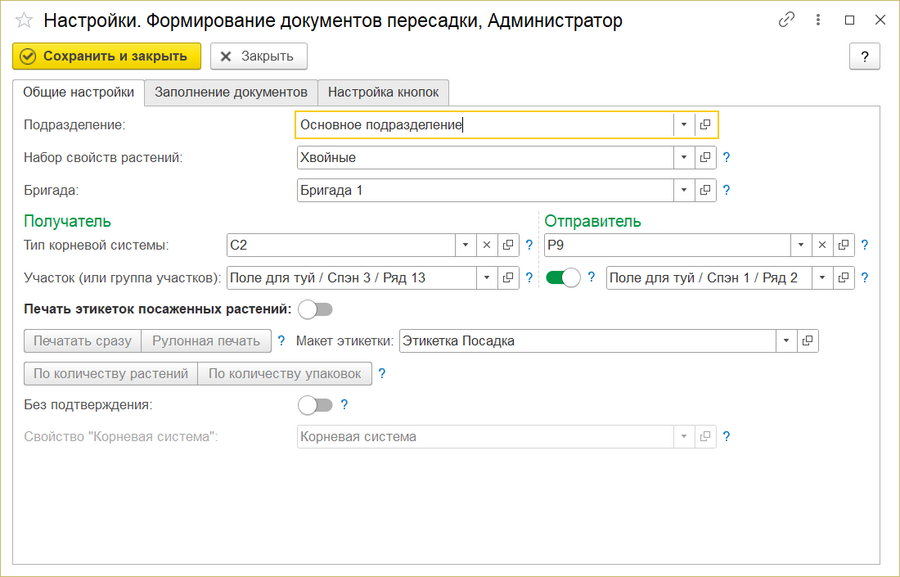Screen dimensions: 900x577
Task: Add window to favorites via star icon
Action: click(24, 21)
